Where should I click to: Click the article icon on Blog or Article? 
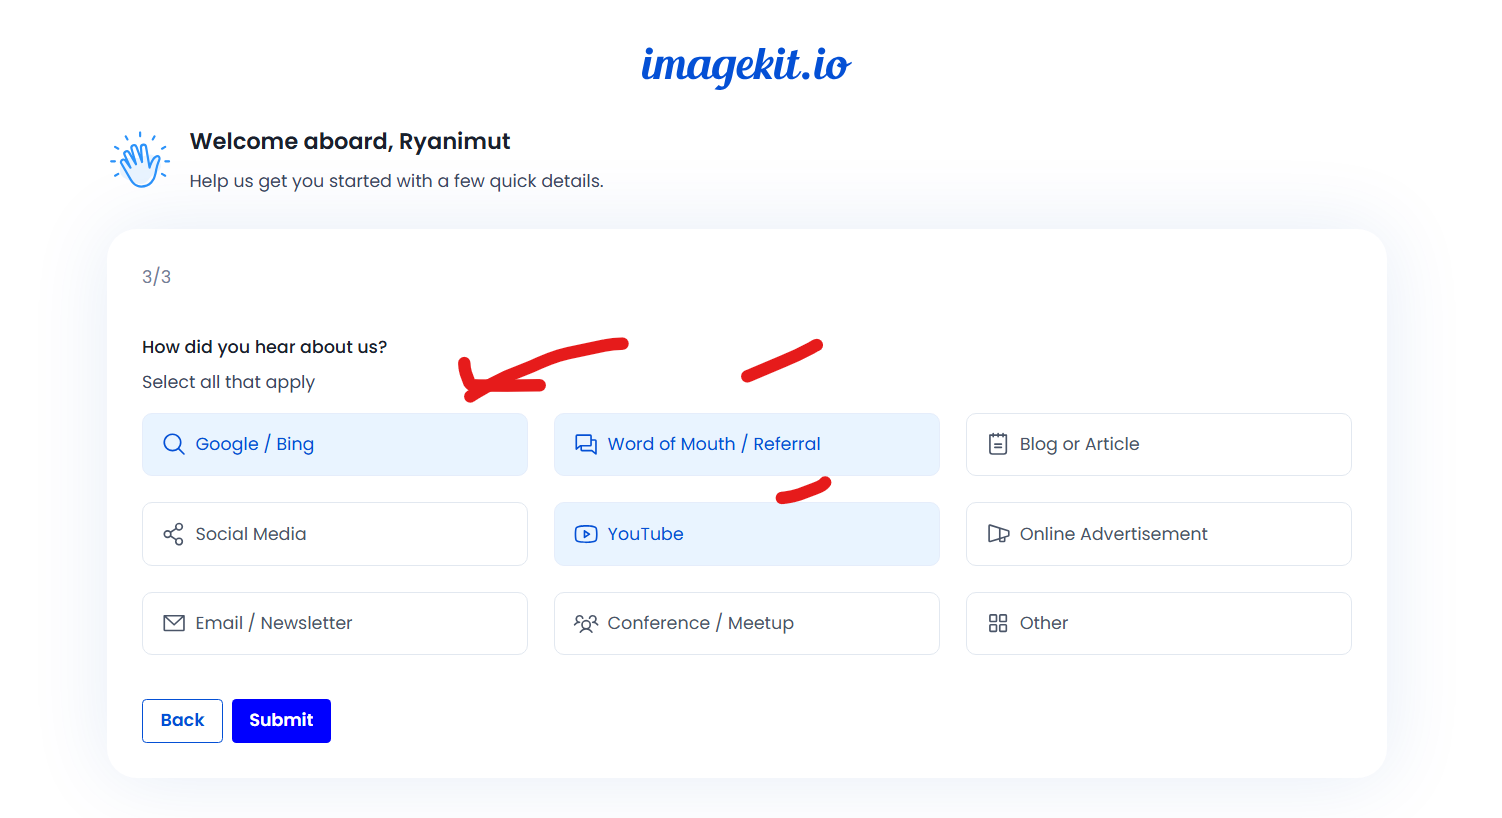998,443
